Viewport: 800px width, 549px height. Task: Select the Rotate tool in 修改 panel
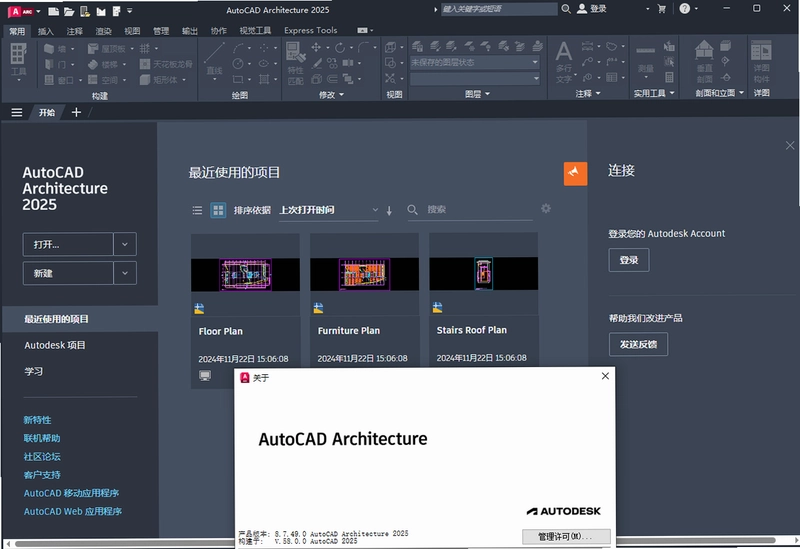click(340, 48)
